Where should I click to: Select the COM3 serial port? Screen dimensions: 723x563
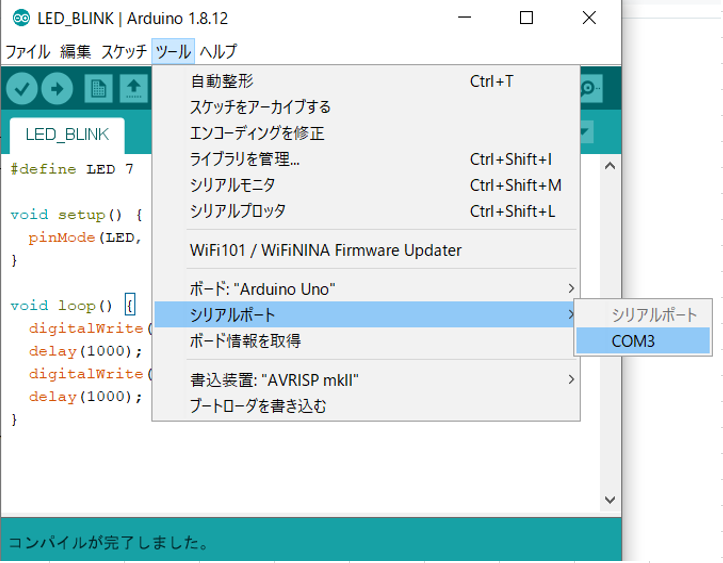click(x=643, y=341)
